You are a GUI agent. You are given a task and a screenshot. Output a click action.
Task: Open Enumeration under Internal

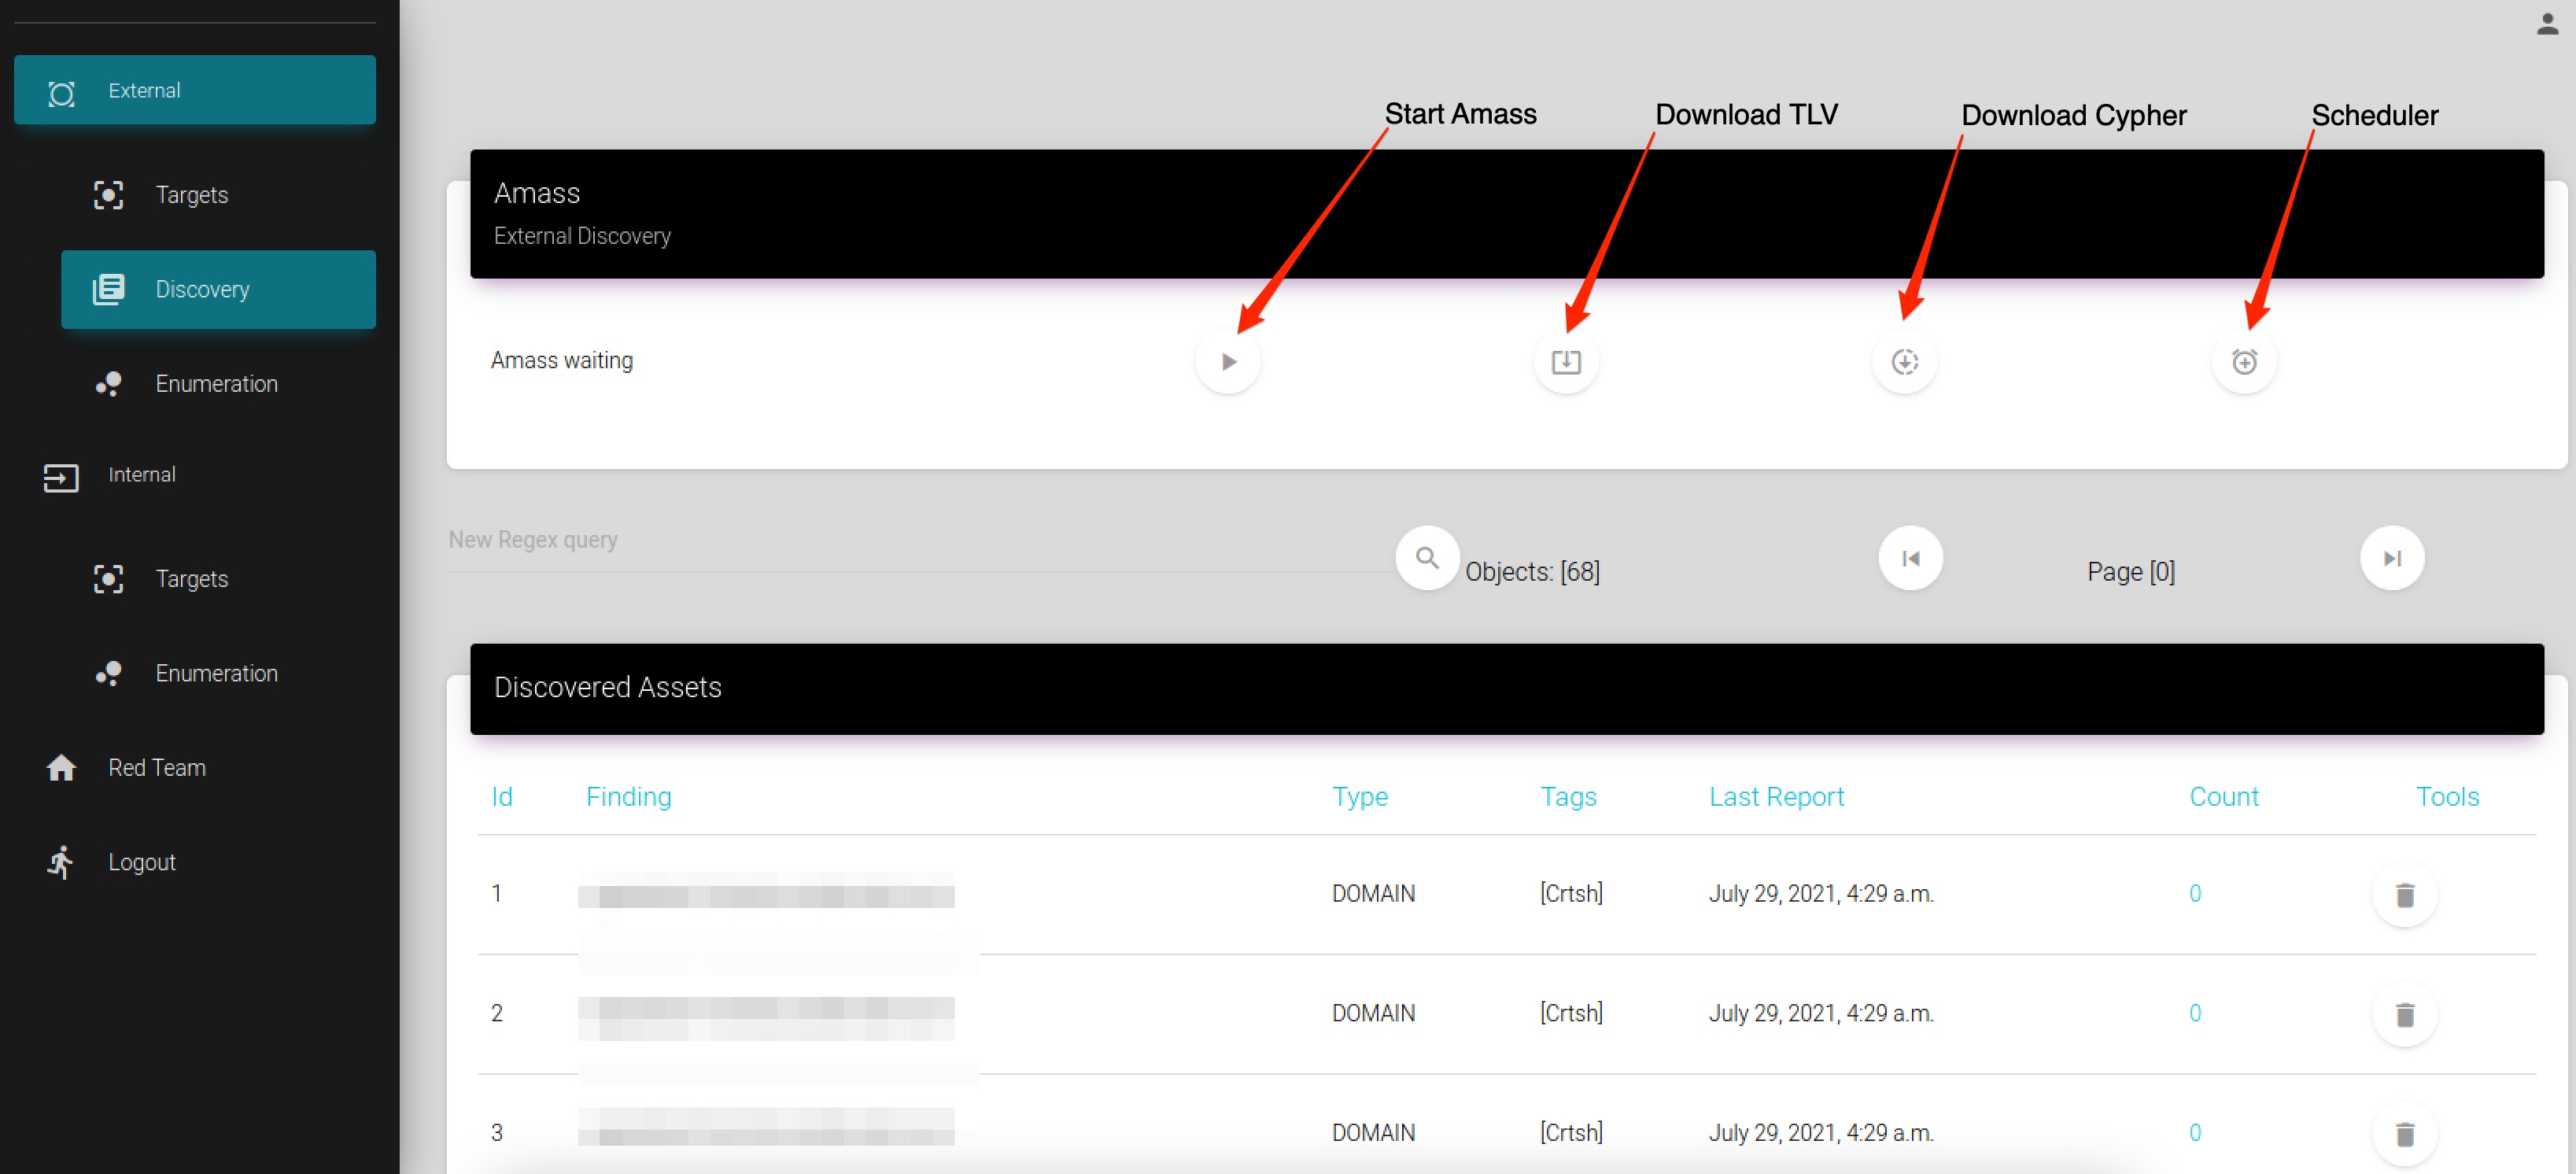tap(216, 673)
